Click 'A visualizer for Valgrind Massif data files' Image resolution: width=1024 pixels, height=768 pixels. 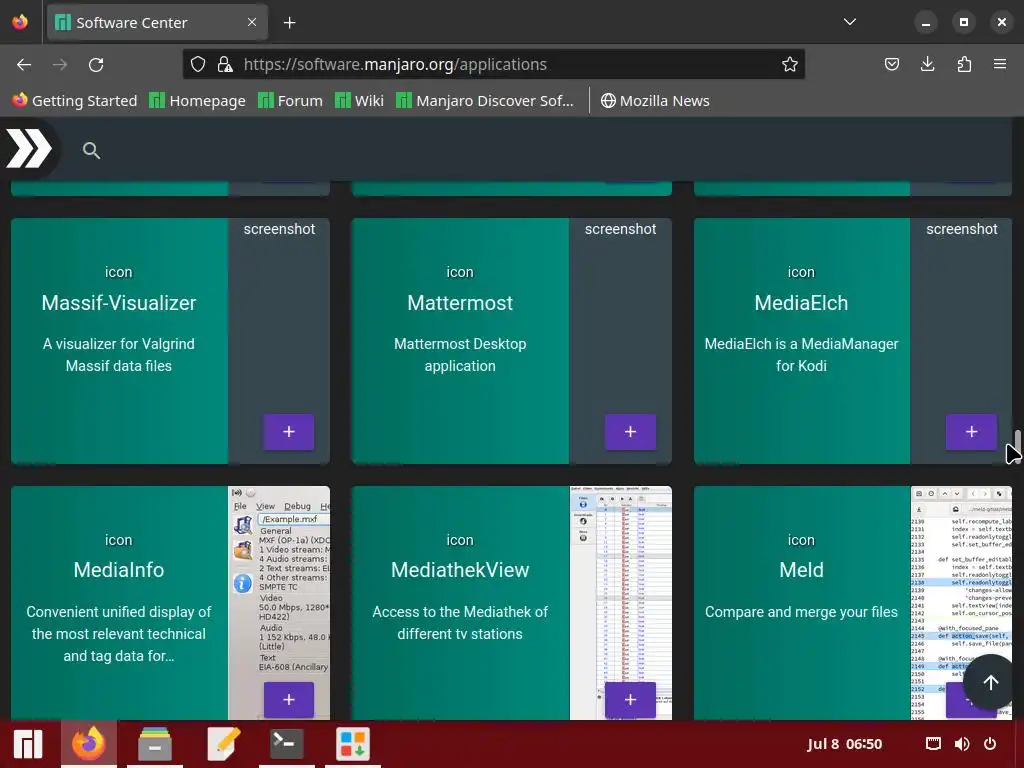click(119, 355)
